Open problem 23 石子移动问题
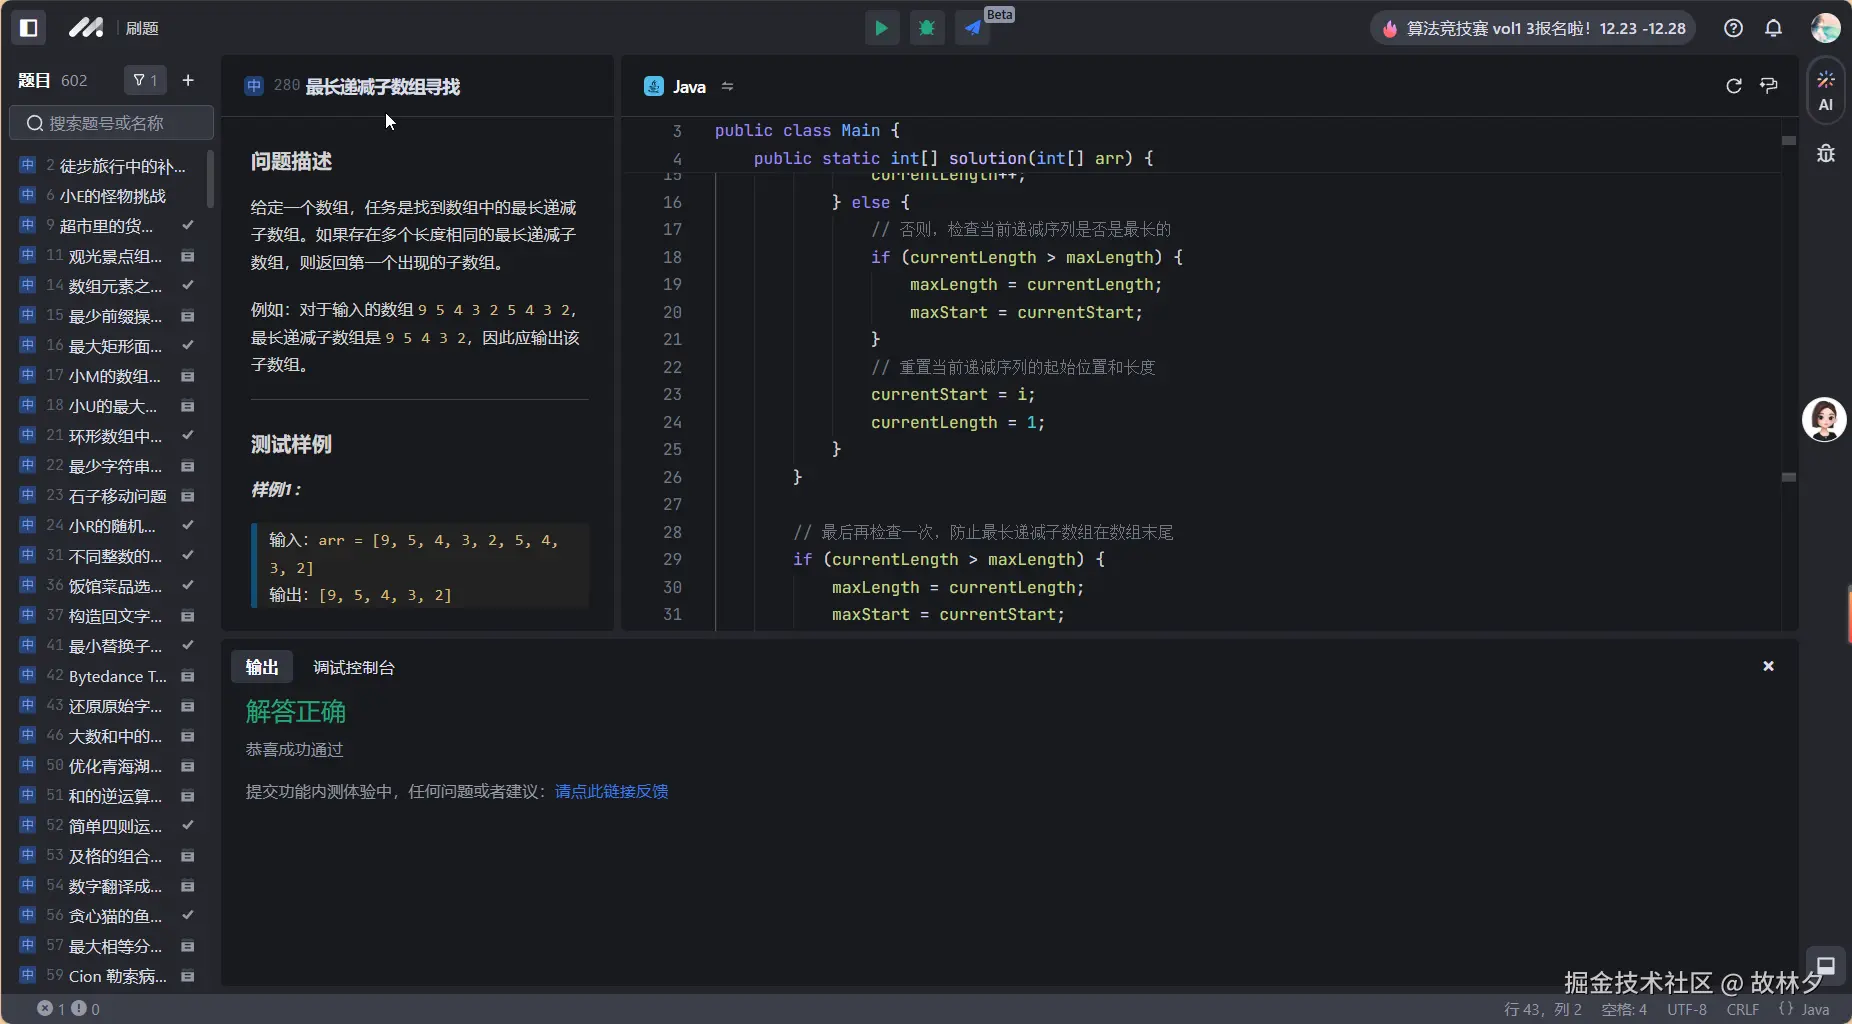Viewport: 1852px width, 1024px height. 116,496
